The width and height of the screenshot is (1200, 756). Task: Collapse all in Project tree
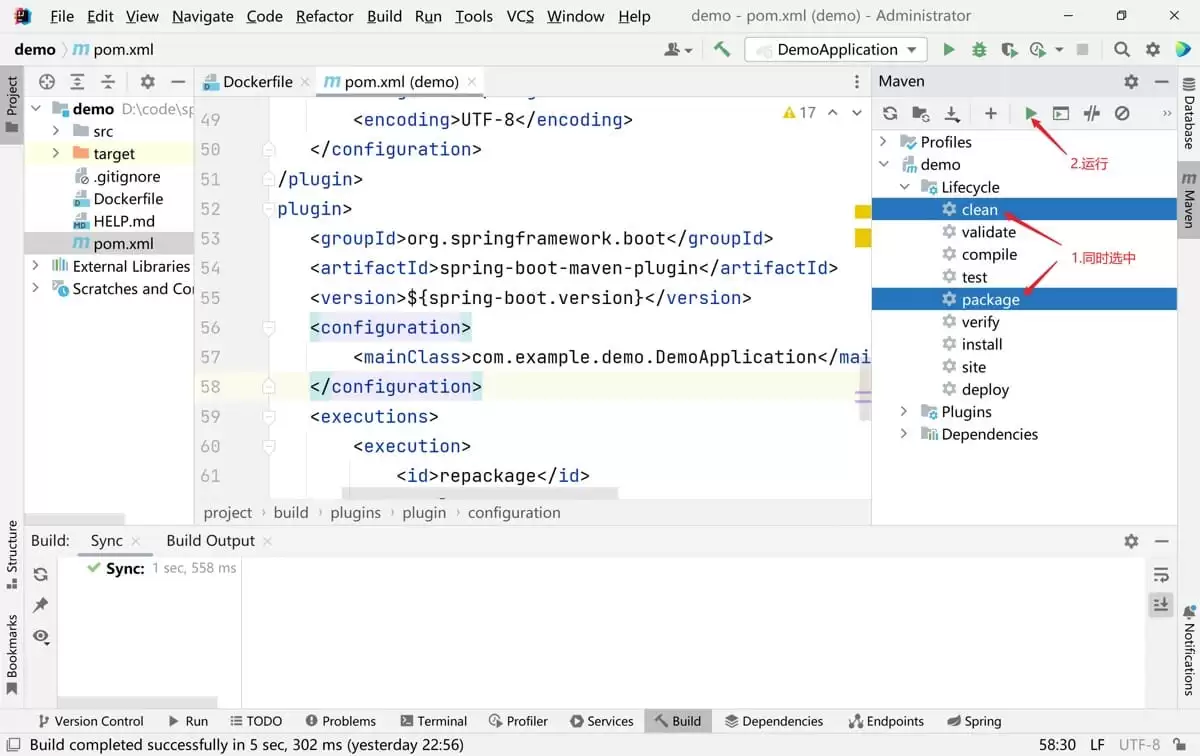(108, 82)
